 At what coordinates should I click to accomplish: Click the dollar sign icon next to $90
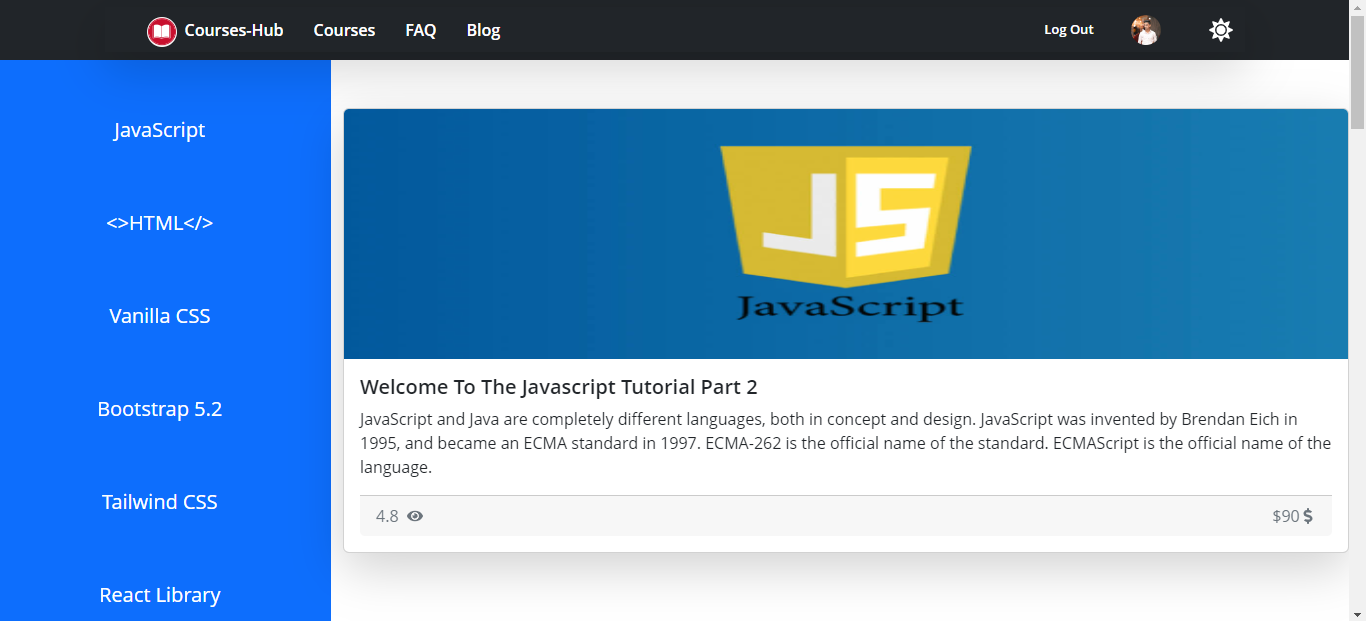pos(1308,516)
